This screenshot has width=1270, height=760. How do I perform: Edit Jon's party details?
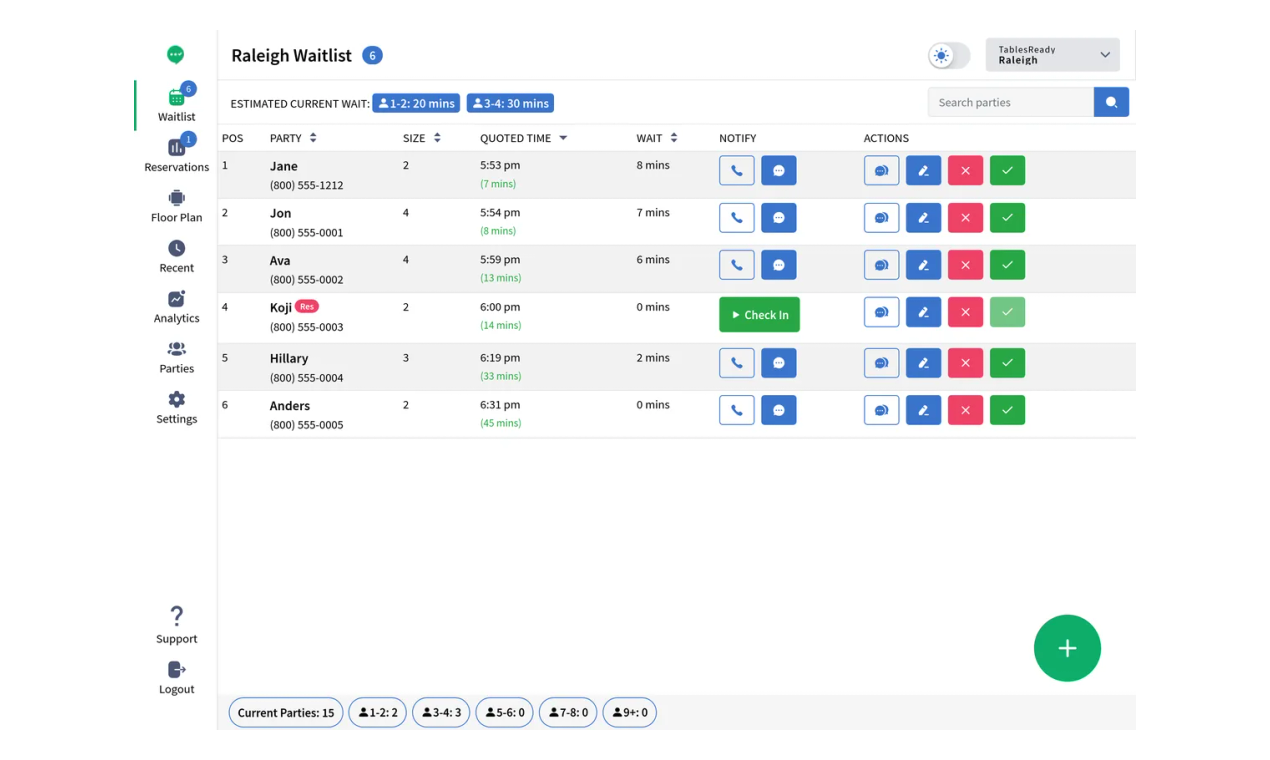924,218
